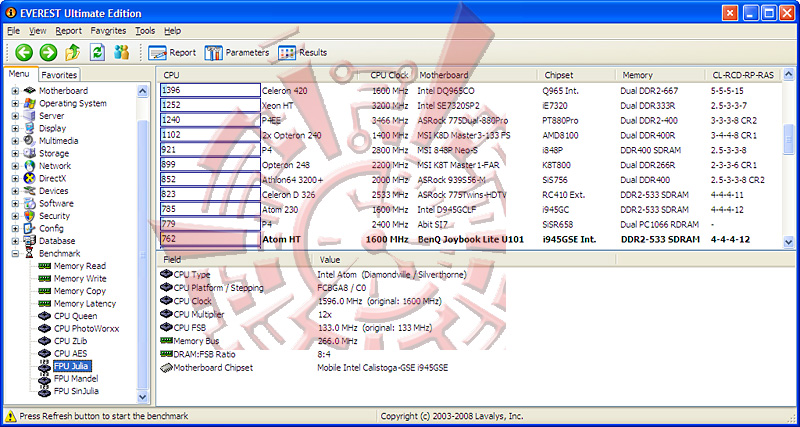Expand the Display tree node
The width and height of the screenshot is (800, 427).
point(15,129)
